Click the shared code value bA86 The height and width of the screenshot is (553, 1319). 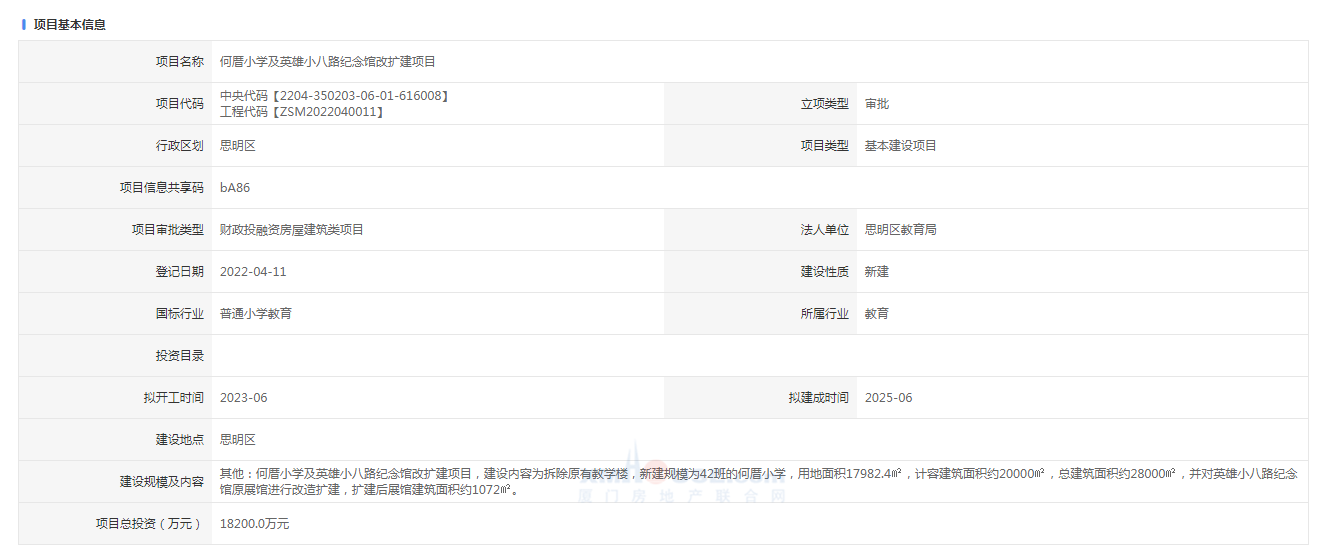(234, 188)
